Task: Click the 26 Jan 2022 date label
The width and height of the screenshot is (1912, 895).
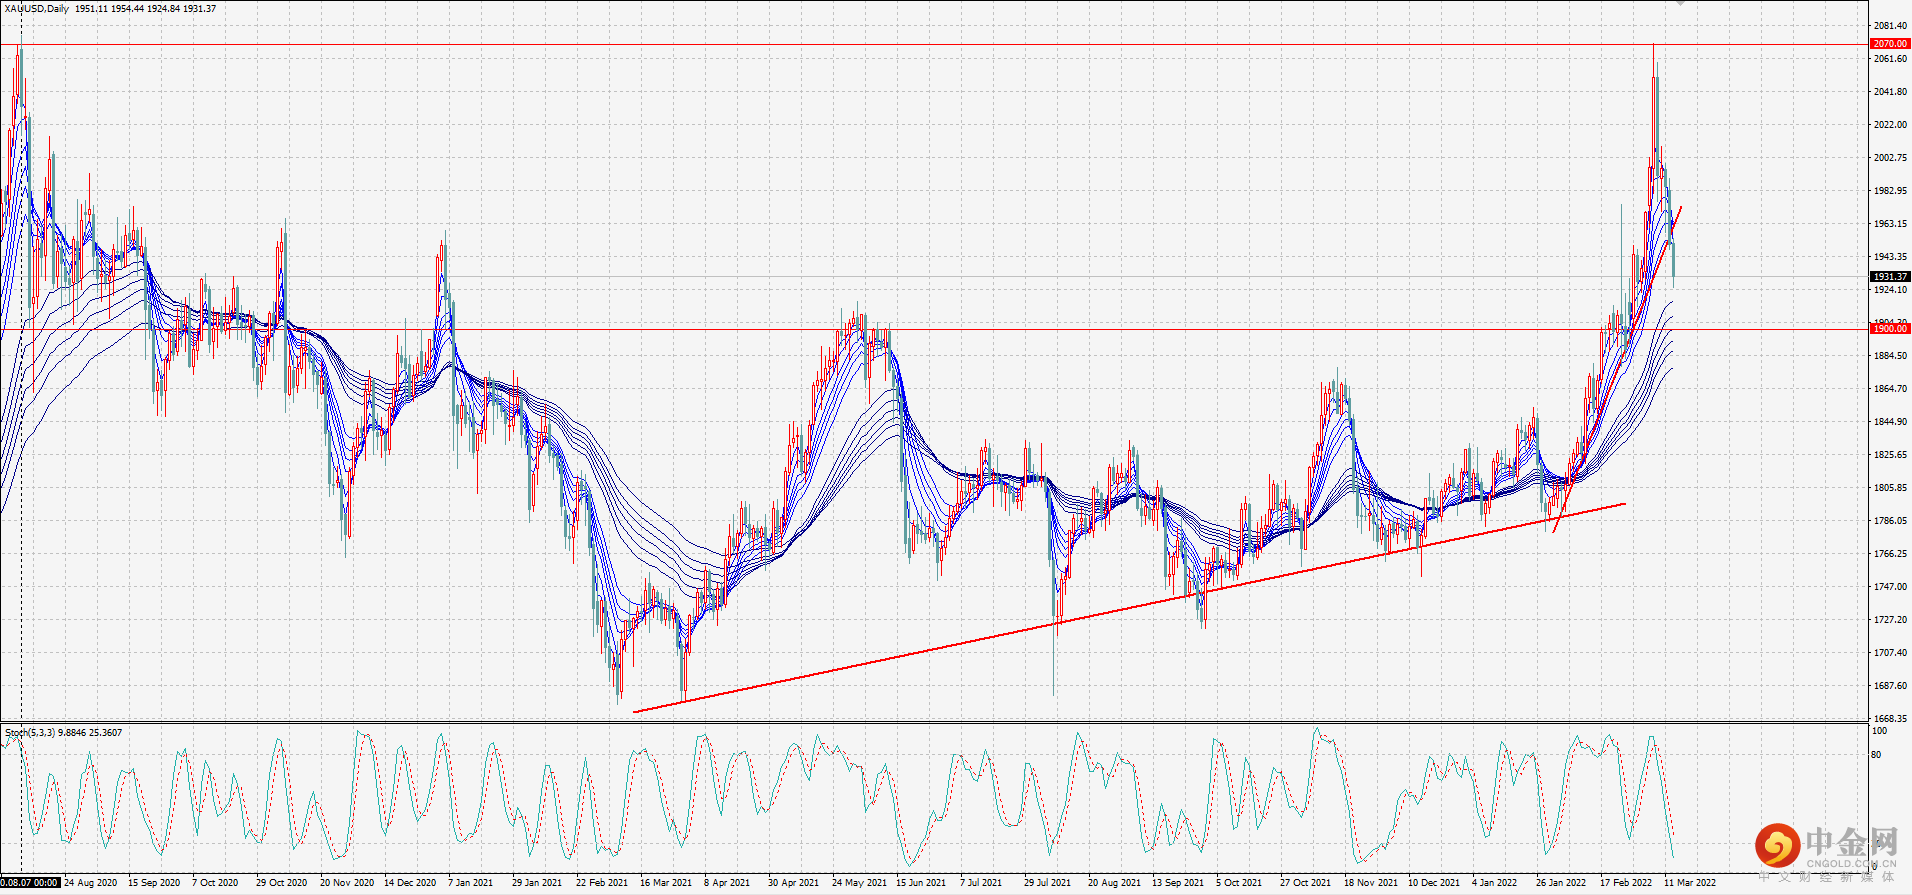Action: [1561, 883]
